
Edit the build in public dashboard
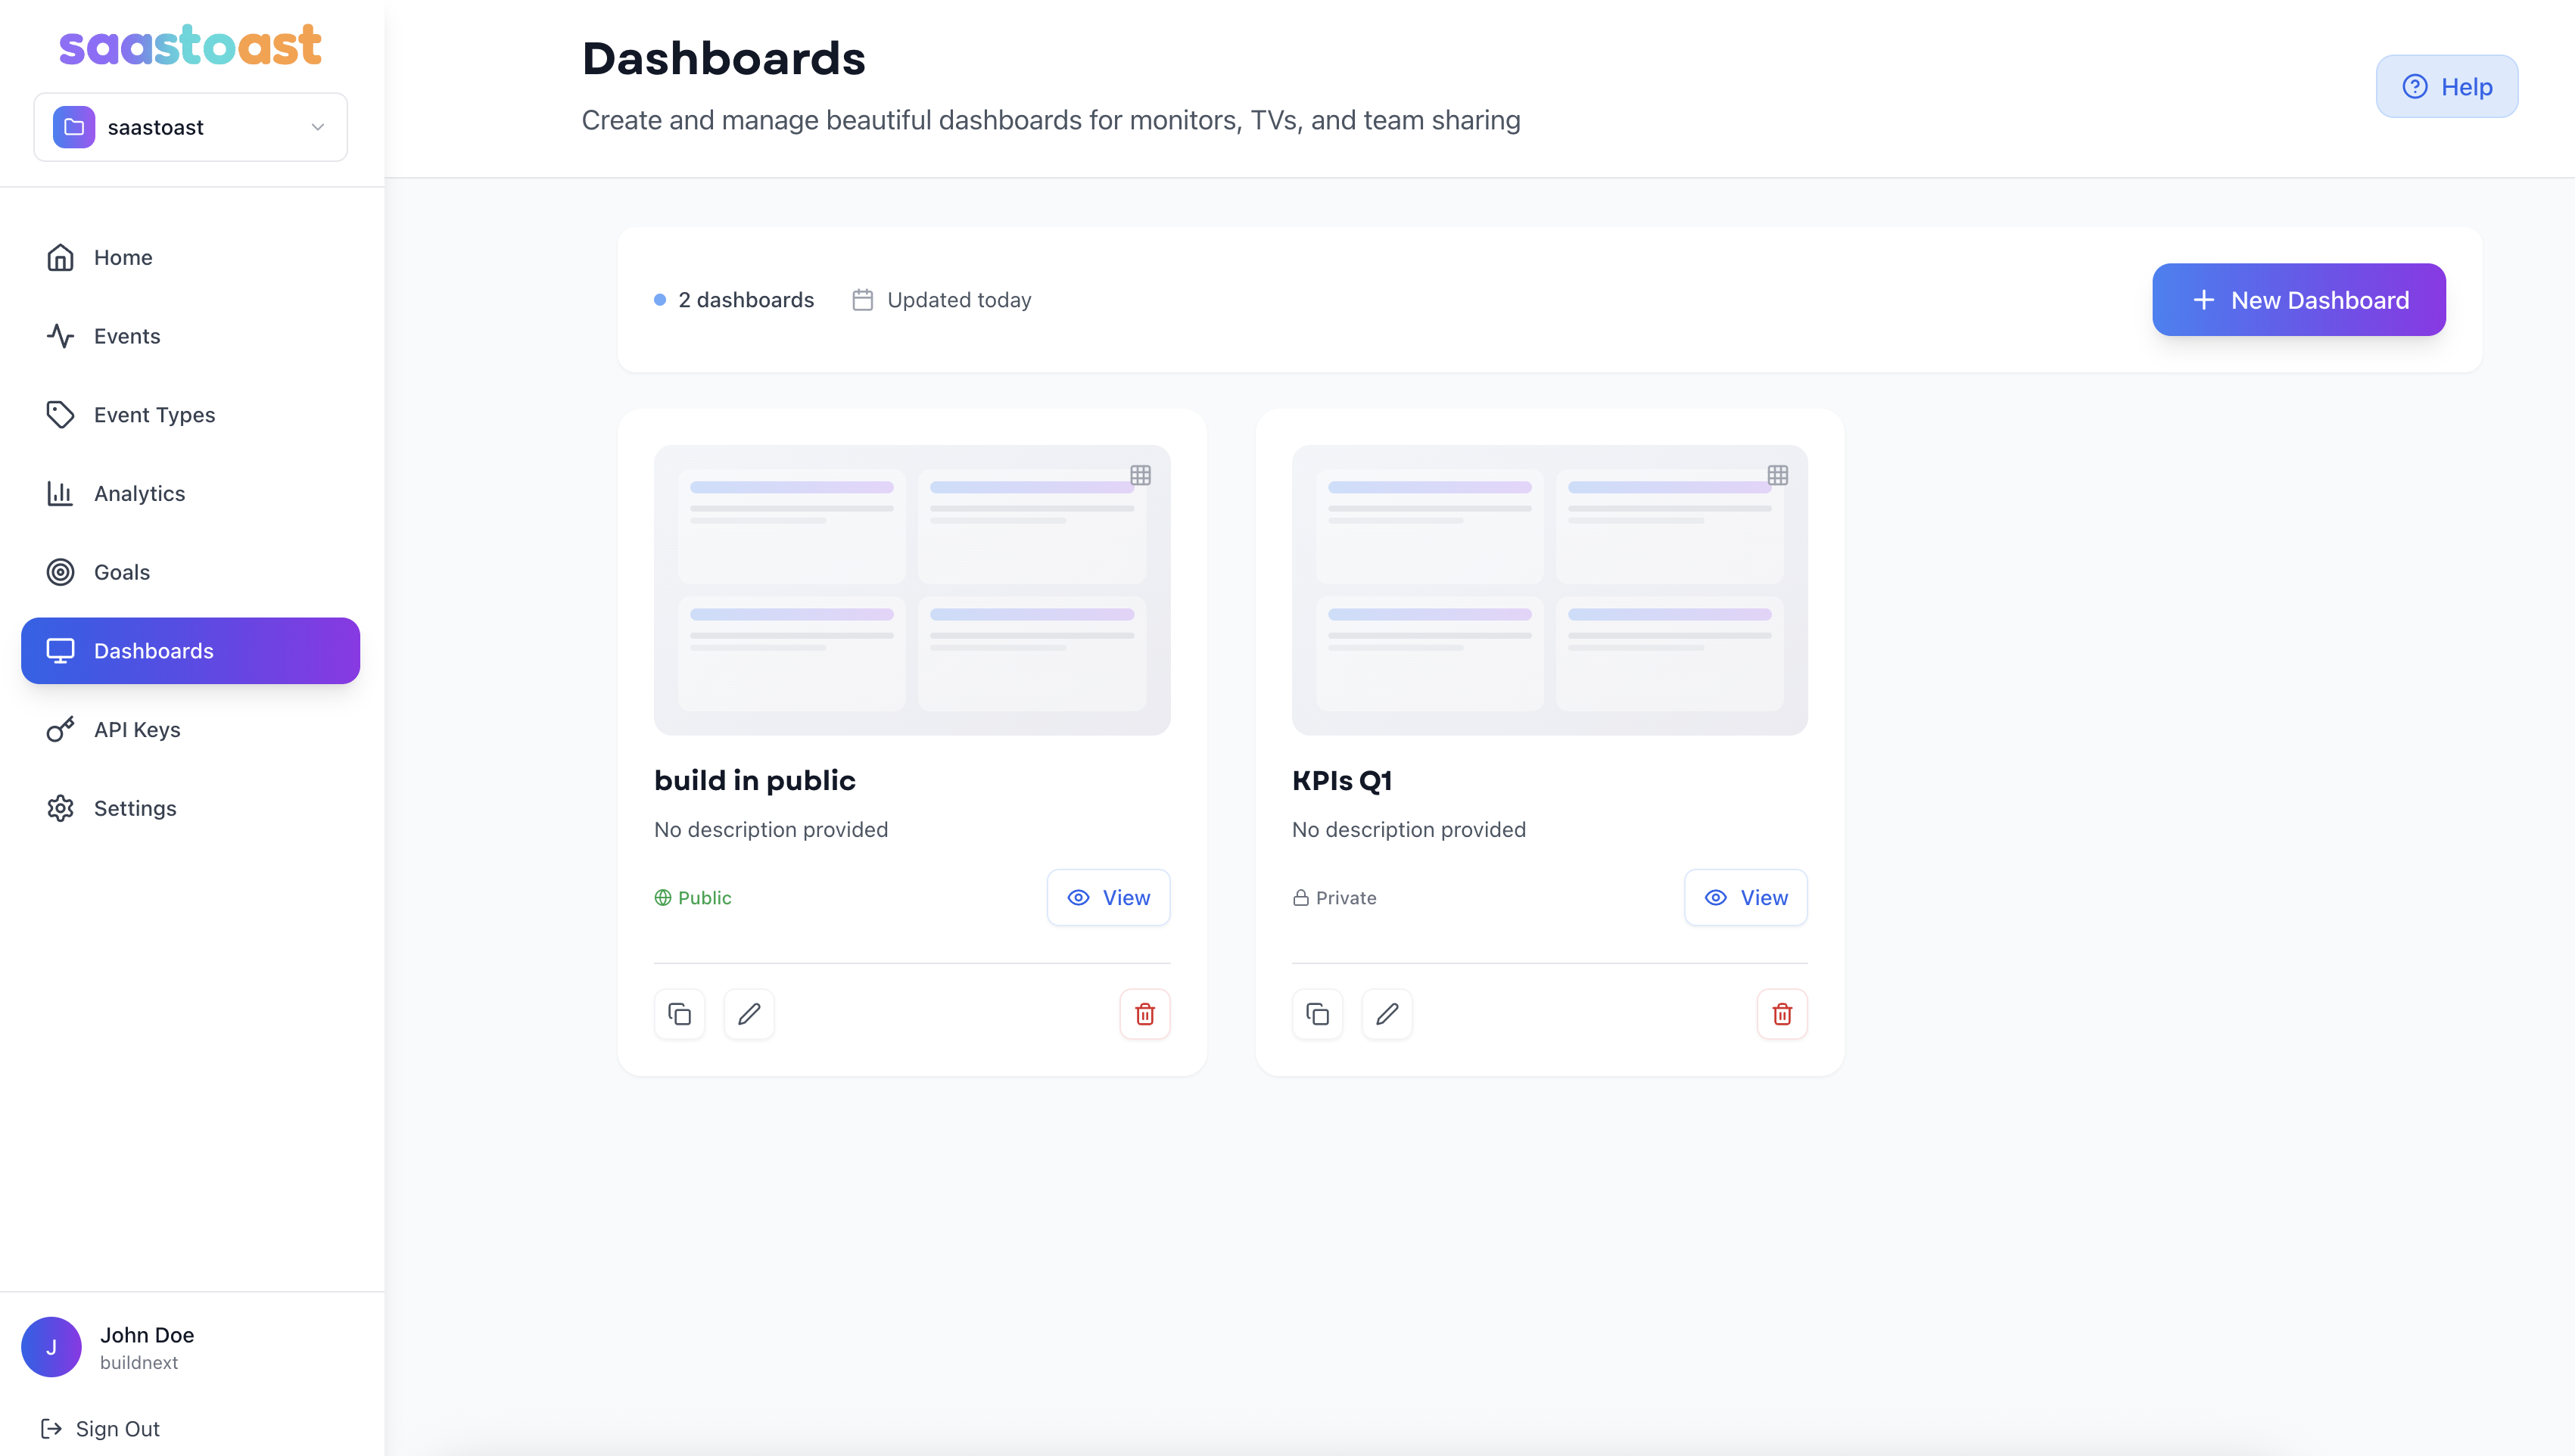coord(749,1014)
